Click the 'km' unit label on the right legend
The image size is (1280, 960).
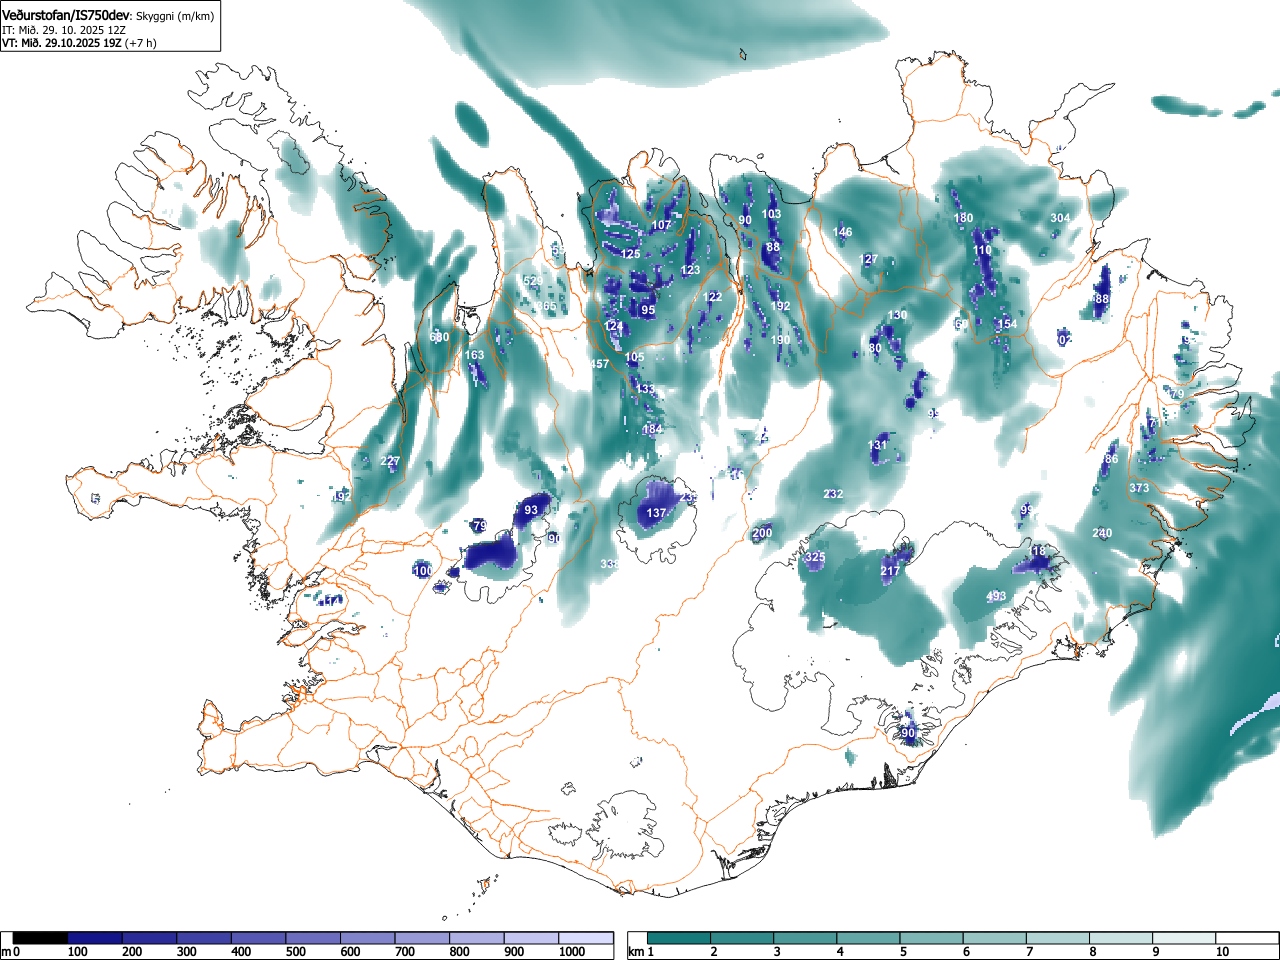coord(636,952)
